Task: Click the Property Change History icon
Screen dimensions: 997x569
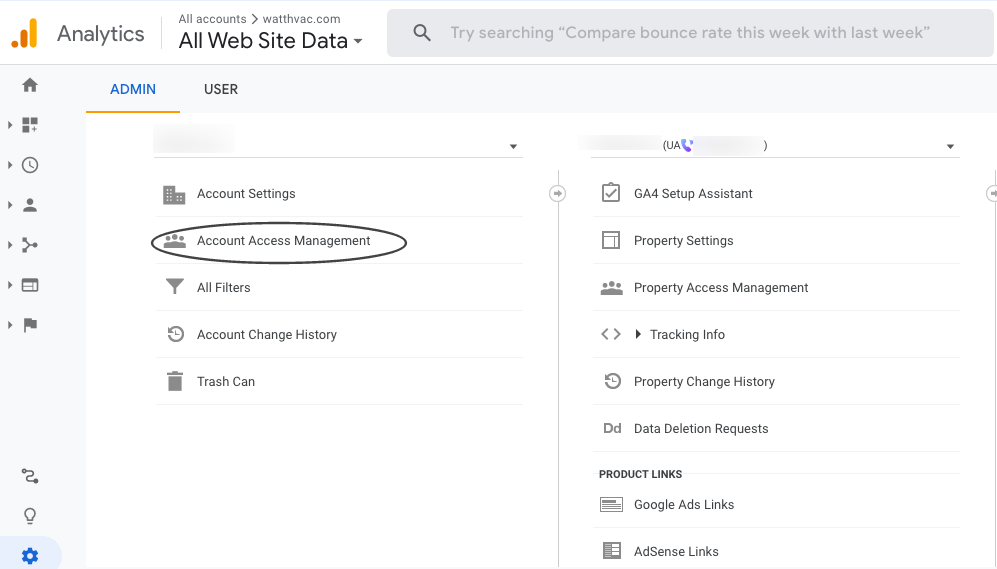Action: tap(612, 381)
